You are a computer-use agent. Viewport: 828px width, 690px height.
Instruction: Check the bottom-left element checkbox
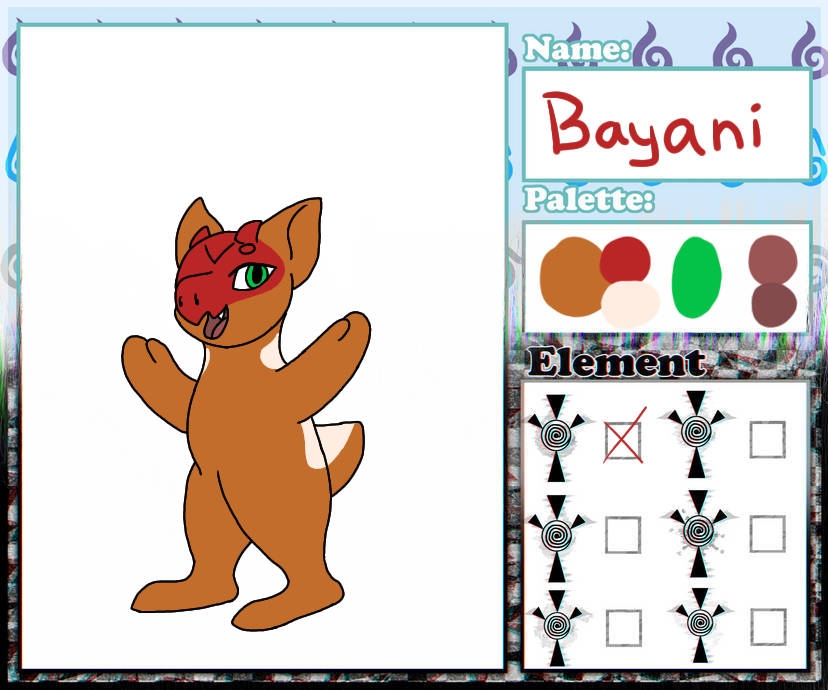tap(623, 627)
